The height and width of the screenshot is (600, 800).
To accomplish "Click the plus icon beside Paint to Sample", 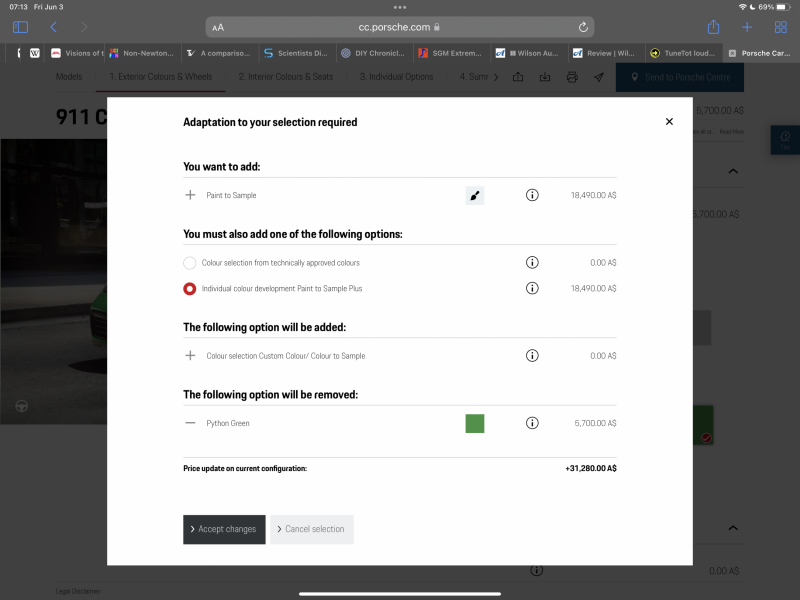I will (x=190, y=195).
